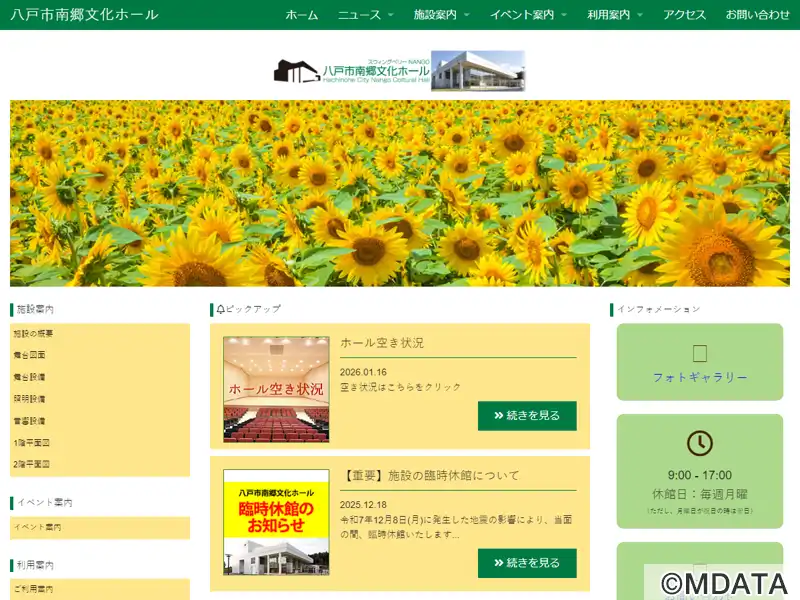The width and height of the screenshot is (800, 600).
Task: Expand the イベント案内 dropdown arrow in navbar
Action: point(564,15)
